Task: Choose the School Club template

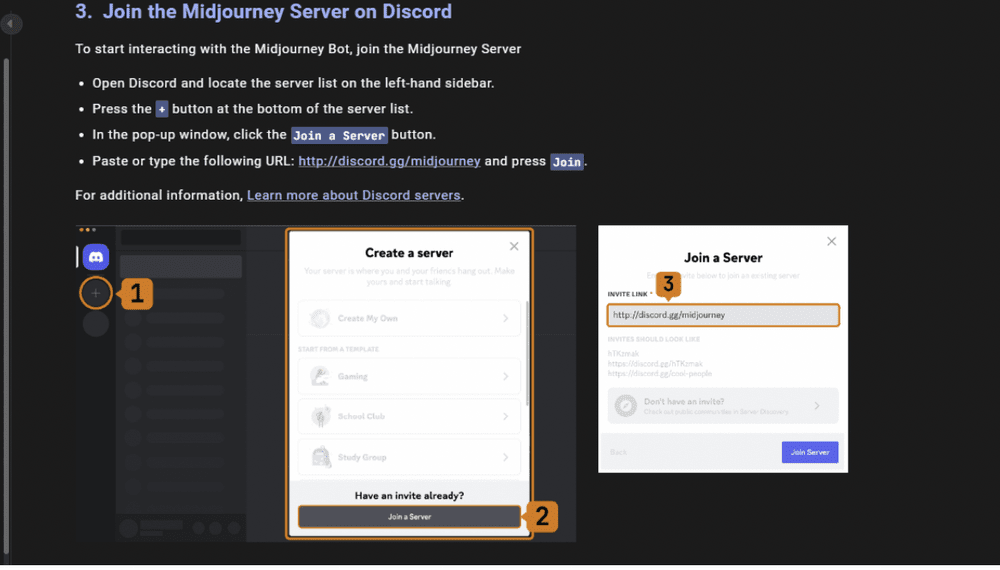Action: click(409, 416)
